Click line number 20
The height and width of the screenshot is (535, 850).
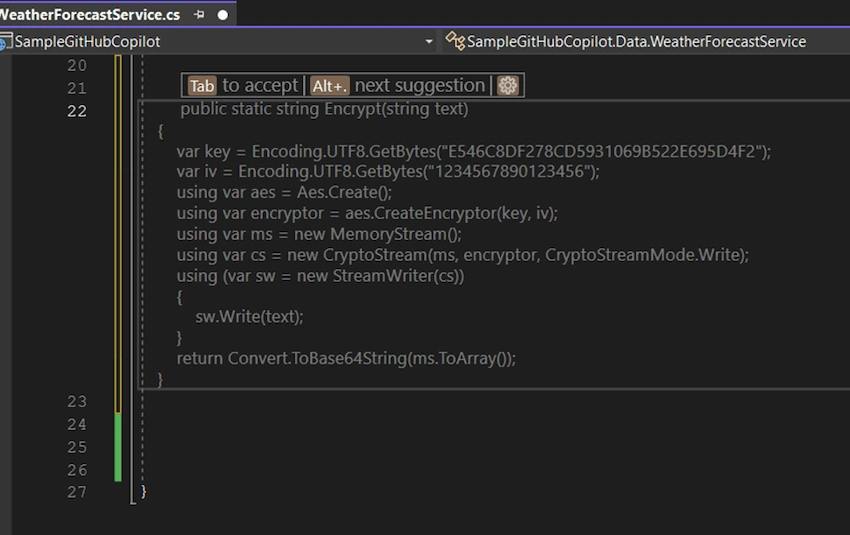click(77, 66)
